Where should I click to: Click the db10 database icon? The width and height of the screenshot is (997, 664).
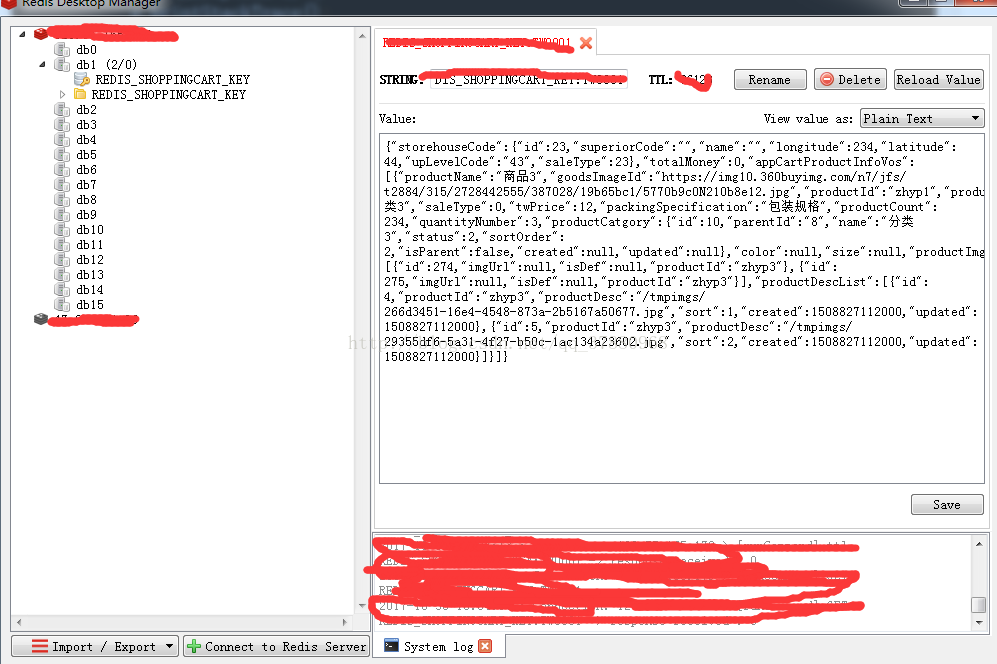point(62,230)
